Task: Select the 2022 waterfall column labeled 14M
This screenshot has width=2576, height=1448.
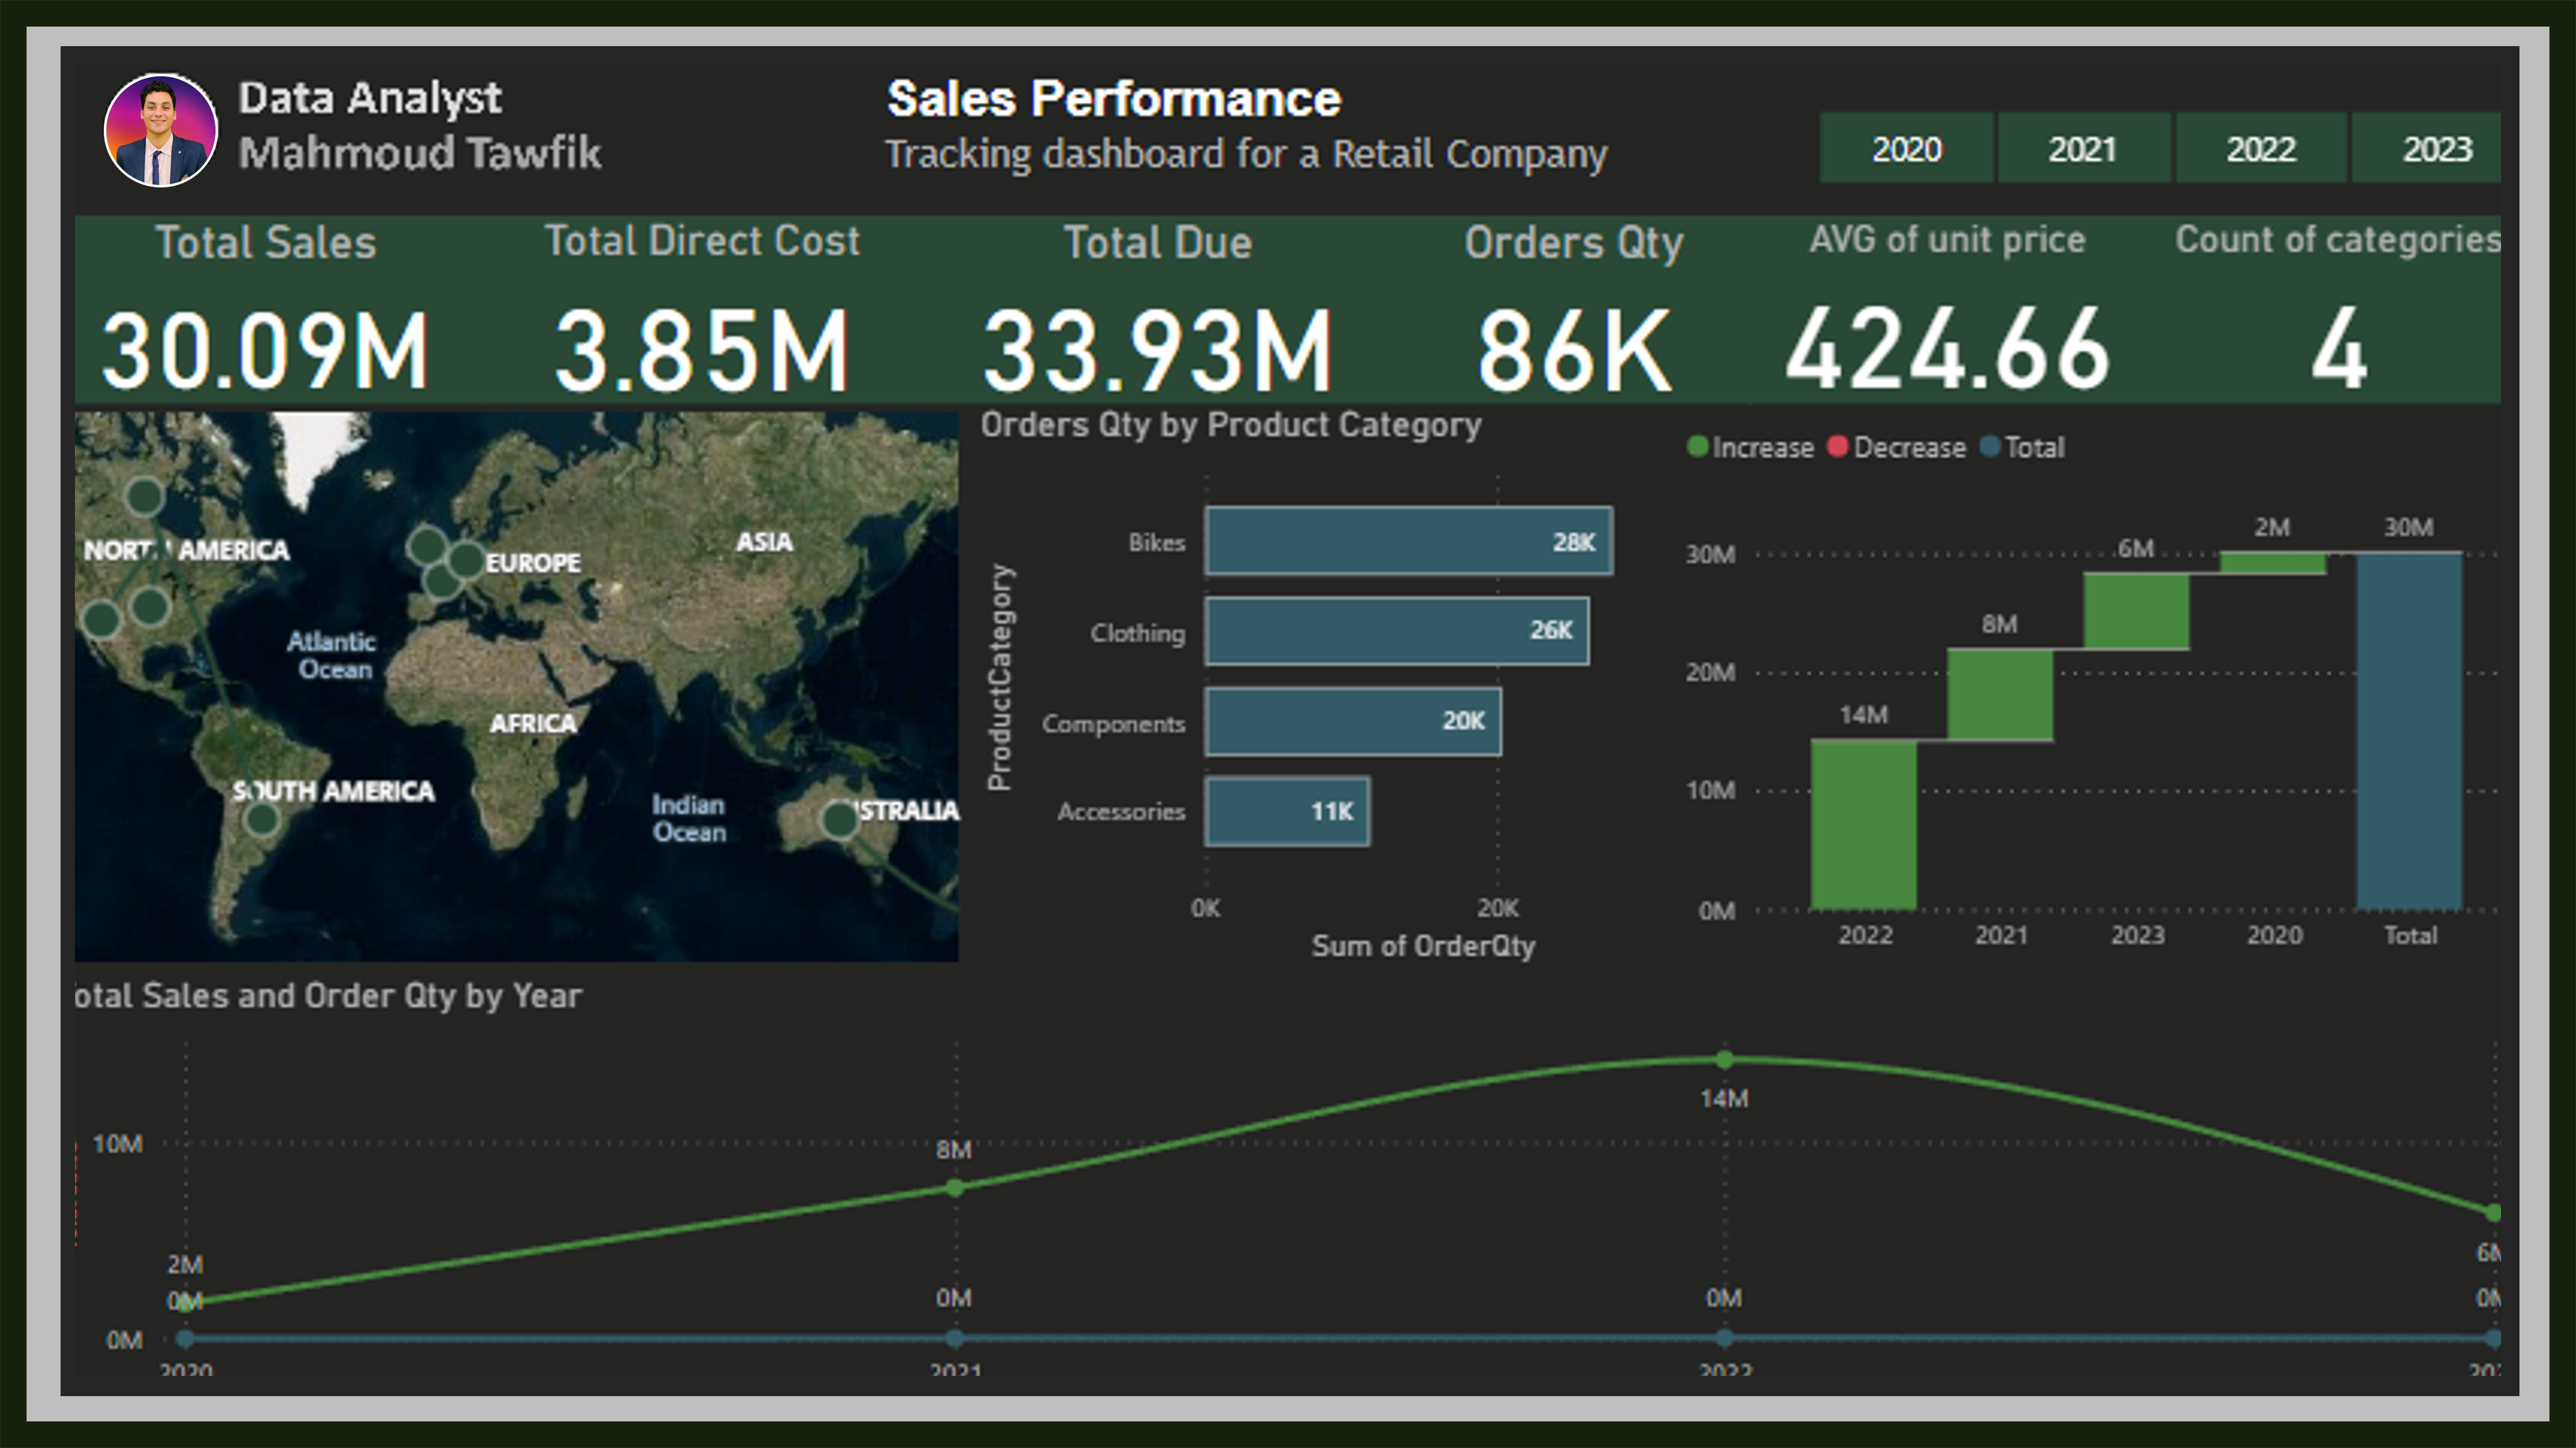Action: click(x=1864, y=825)
